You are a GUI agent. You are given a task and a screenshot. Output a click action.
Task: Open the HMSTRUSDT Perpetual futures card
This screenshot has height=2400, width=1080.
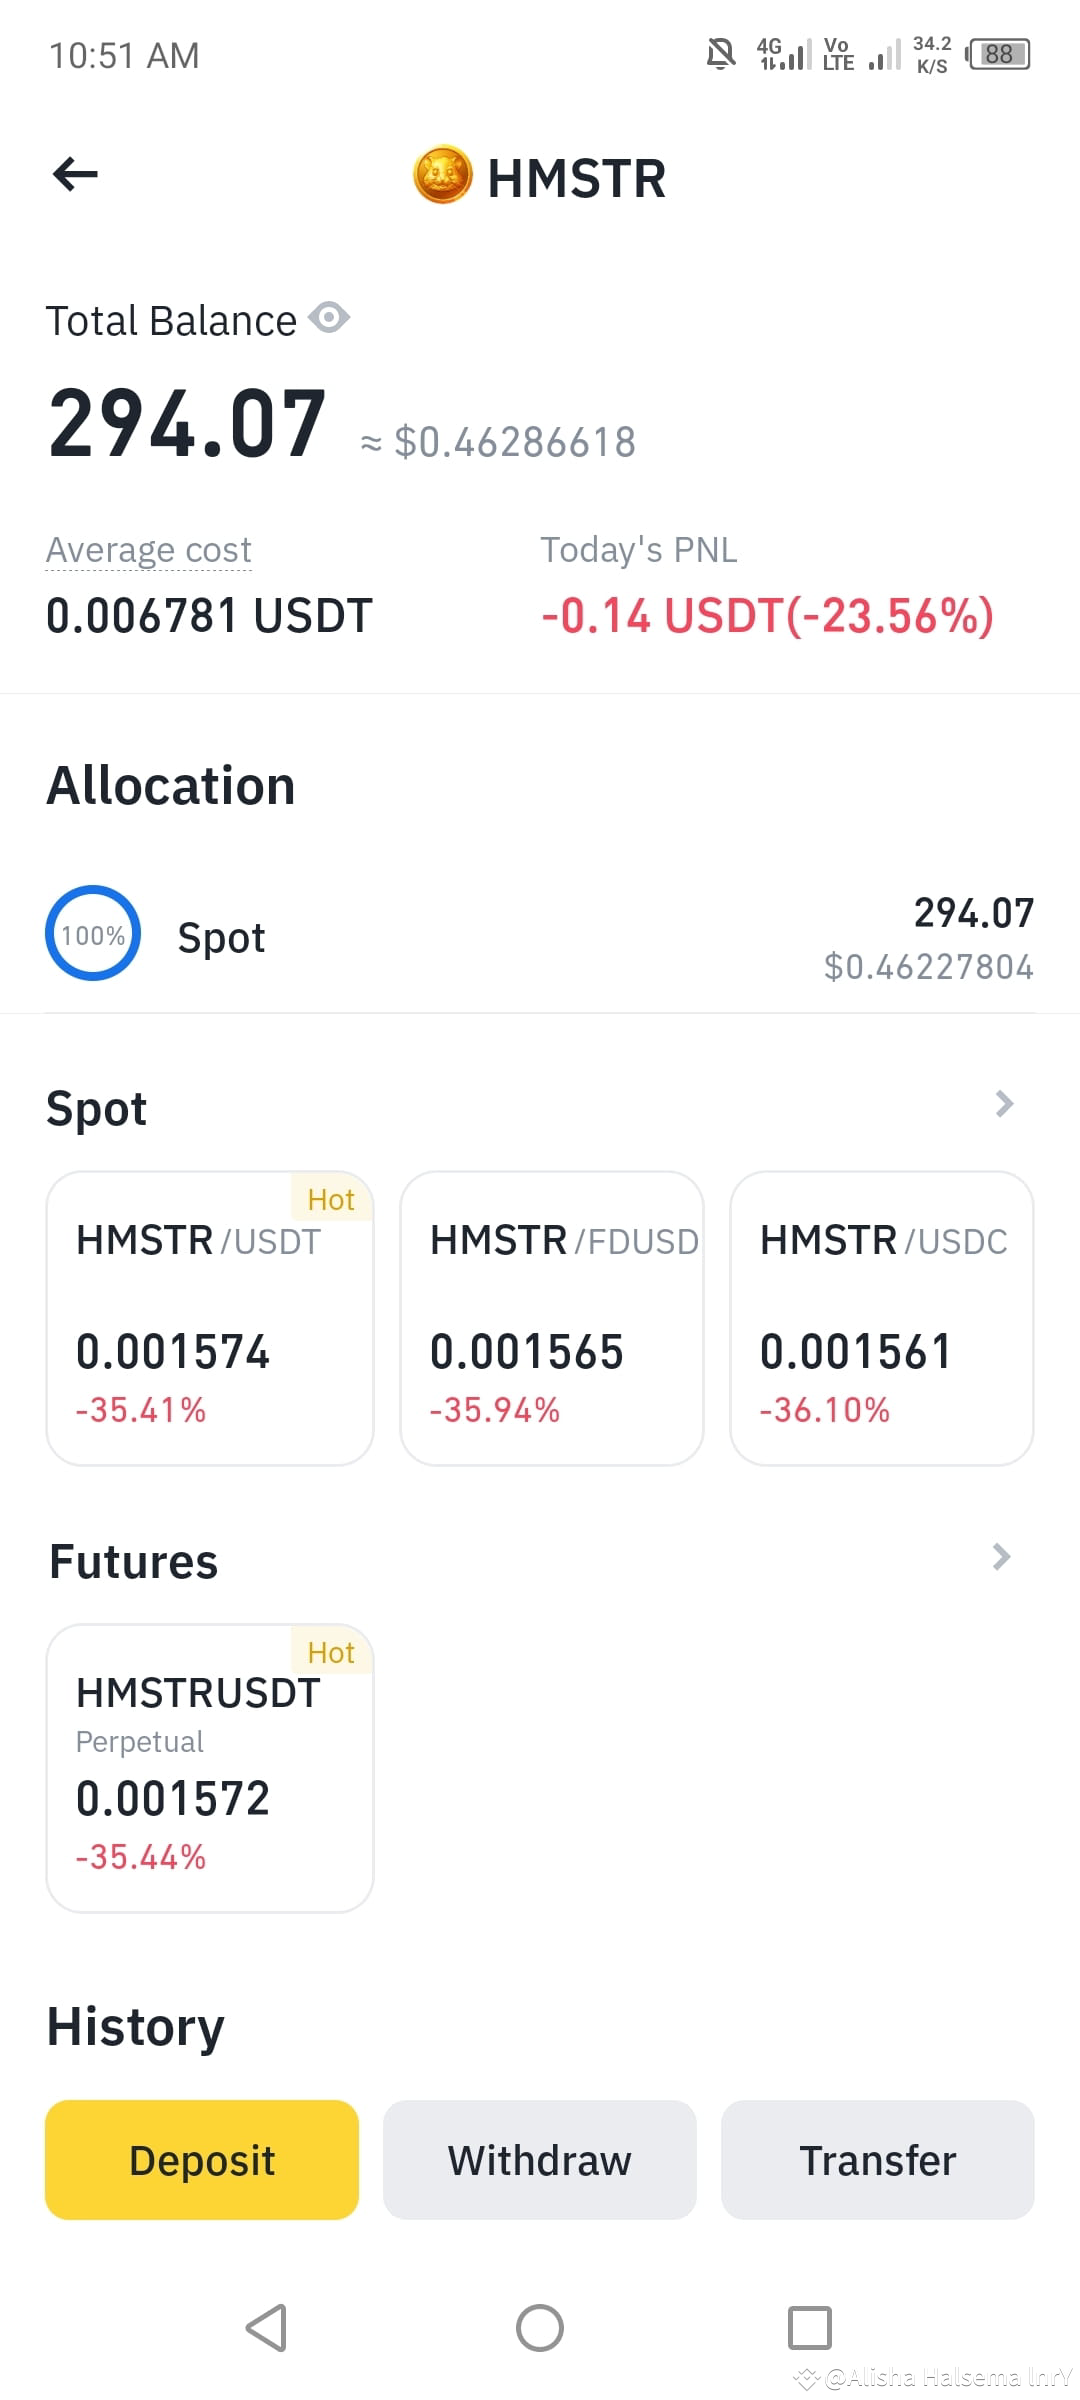[210, 1768]
